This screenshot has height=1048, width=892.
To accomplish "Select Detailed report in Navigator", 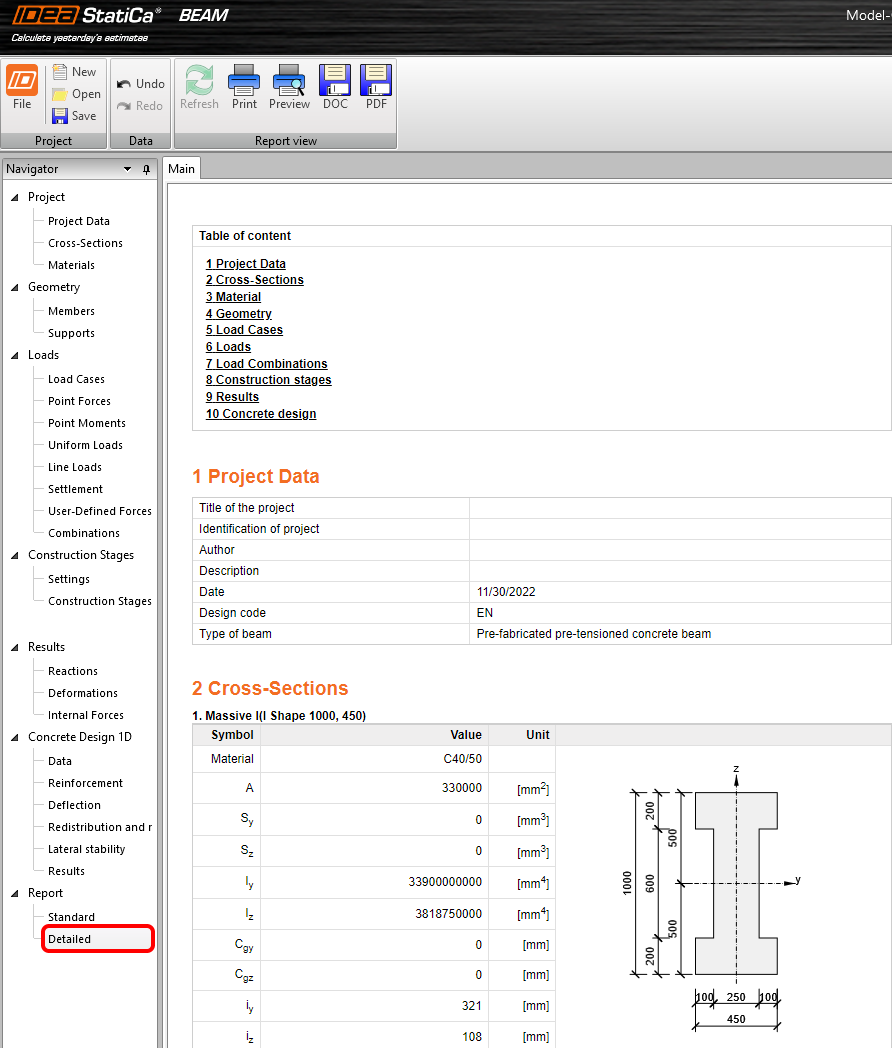I will 69,939.
